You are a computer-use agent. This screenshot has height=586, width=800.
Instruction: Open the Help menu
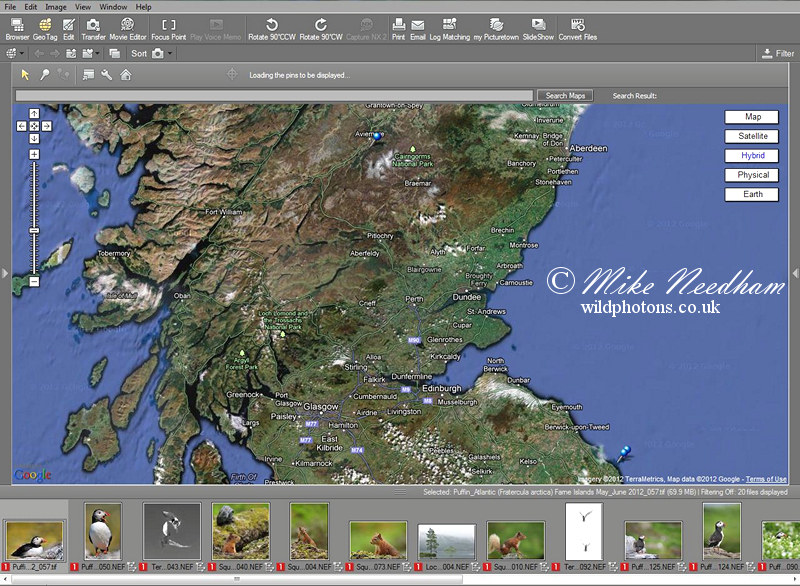click(143, 7)
